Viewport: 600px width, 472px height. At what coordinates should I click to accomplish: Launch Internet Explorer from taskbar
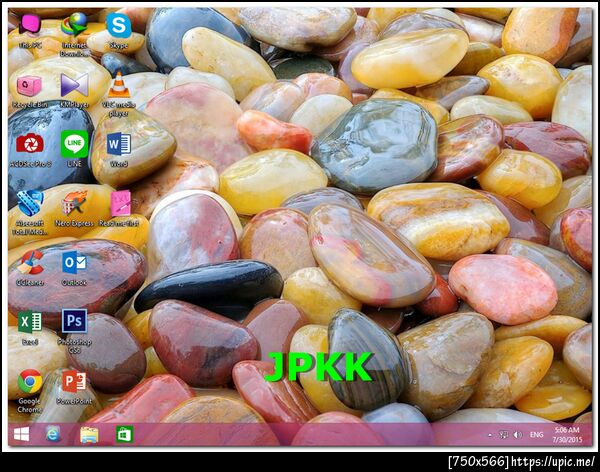(x=53, y=434)
